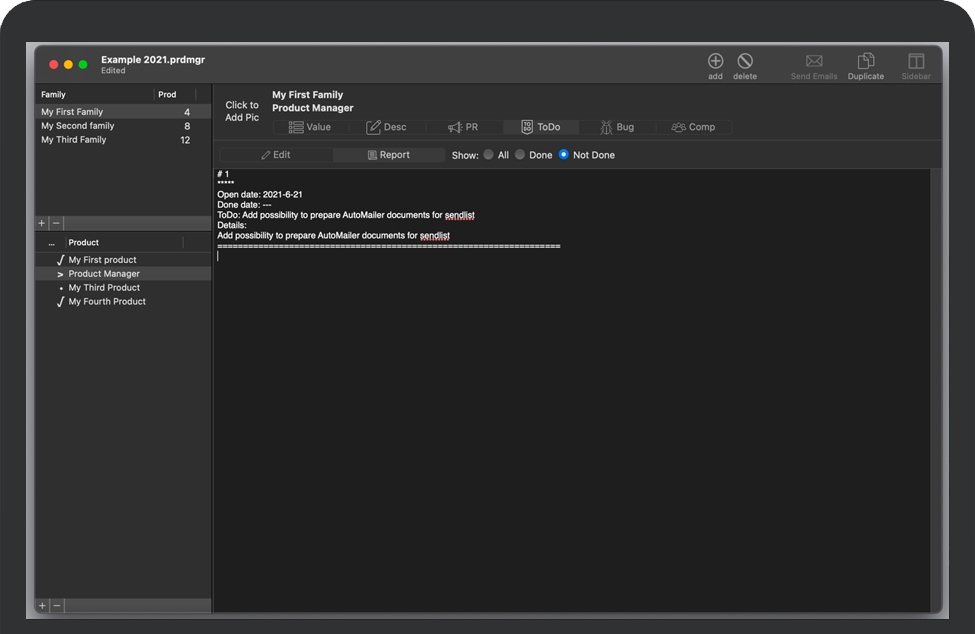Toggle the Sidebar icon

coord(915,60)
